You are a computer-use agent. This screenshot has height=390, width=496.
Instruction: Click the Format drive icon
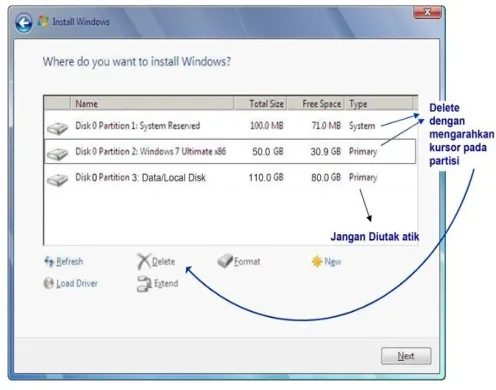[225, 261]
